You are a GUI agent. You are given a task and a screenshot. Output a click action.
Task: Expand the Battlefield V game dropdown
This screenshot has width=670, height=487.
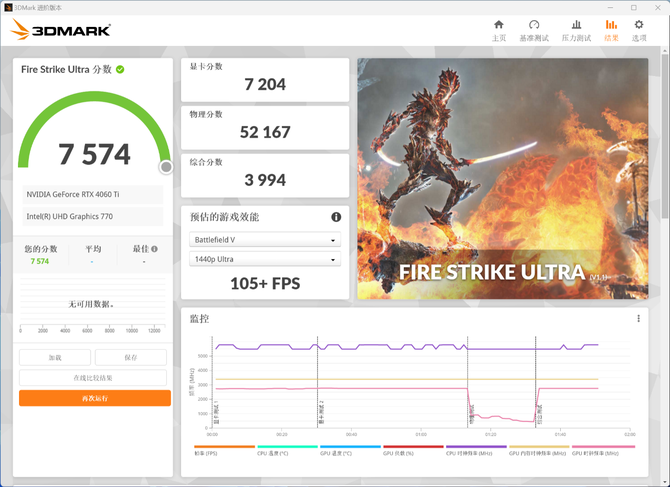(x=265, y=240)
